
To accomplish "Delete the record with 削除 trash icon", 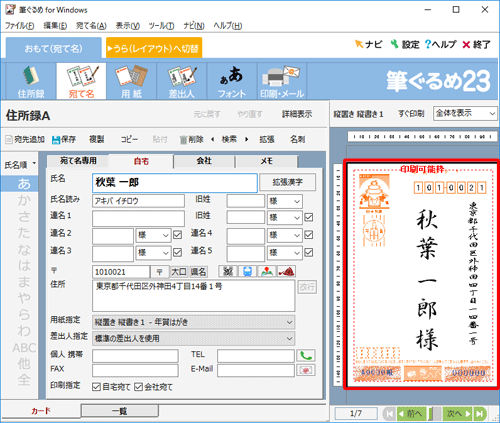I will (x=192, y=139).
